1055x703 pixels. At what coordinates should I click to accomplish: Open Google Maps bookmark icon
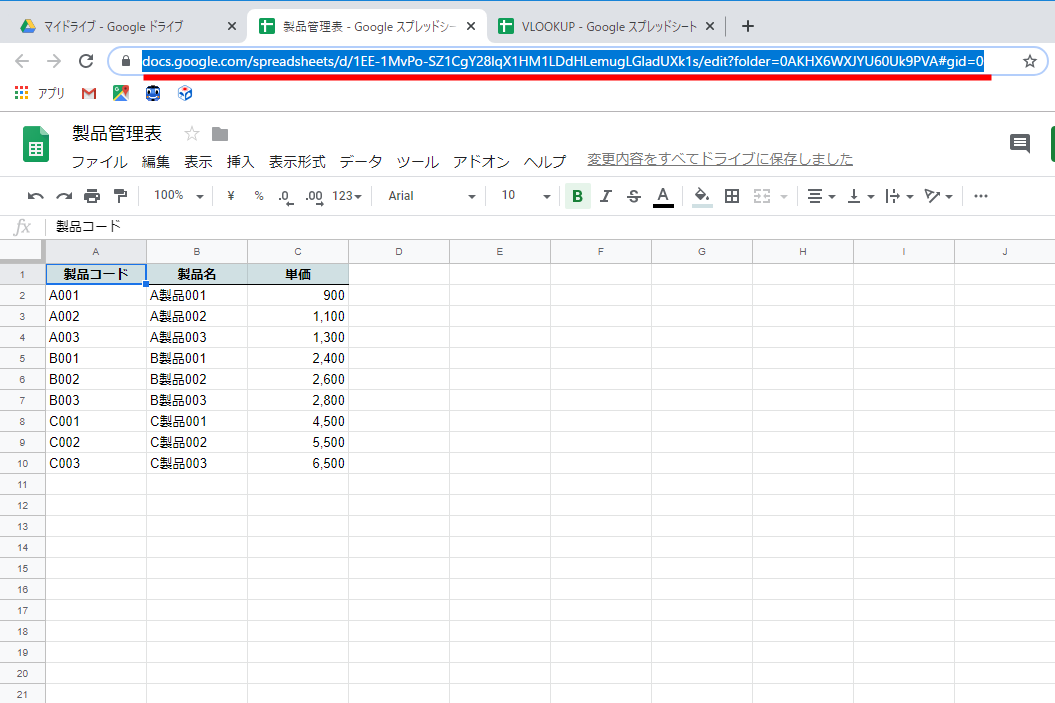pos(121,94)
